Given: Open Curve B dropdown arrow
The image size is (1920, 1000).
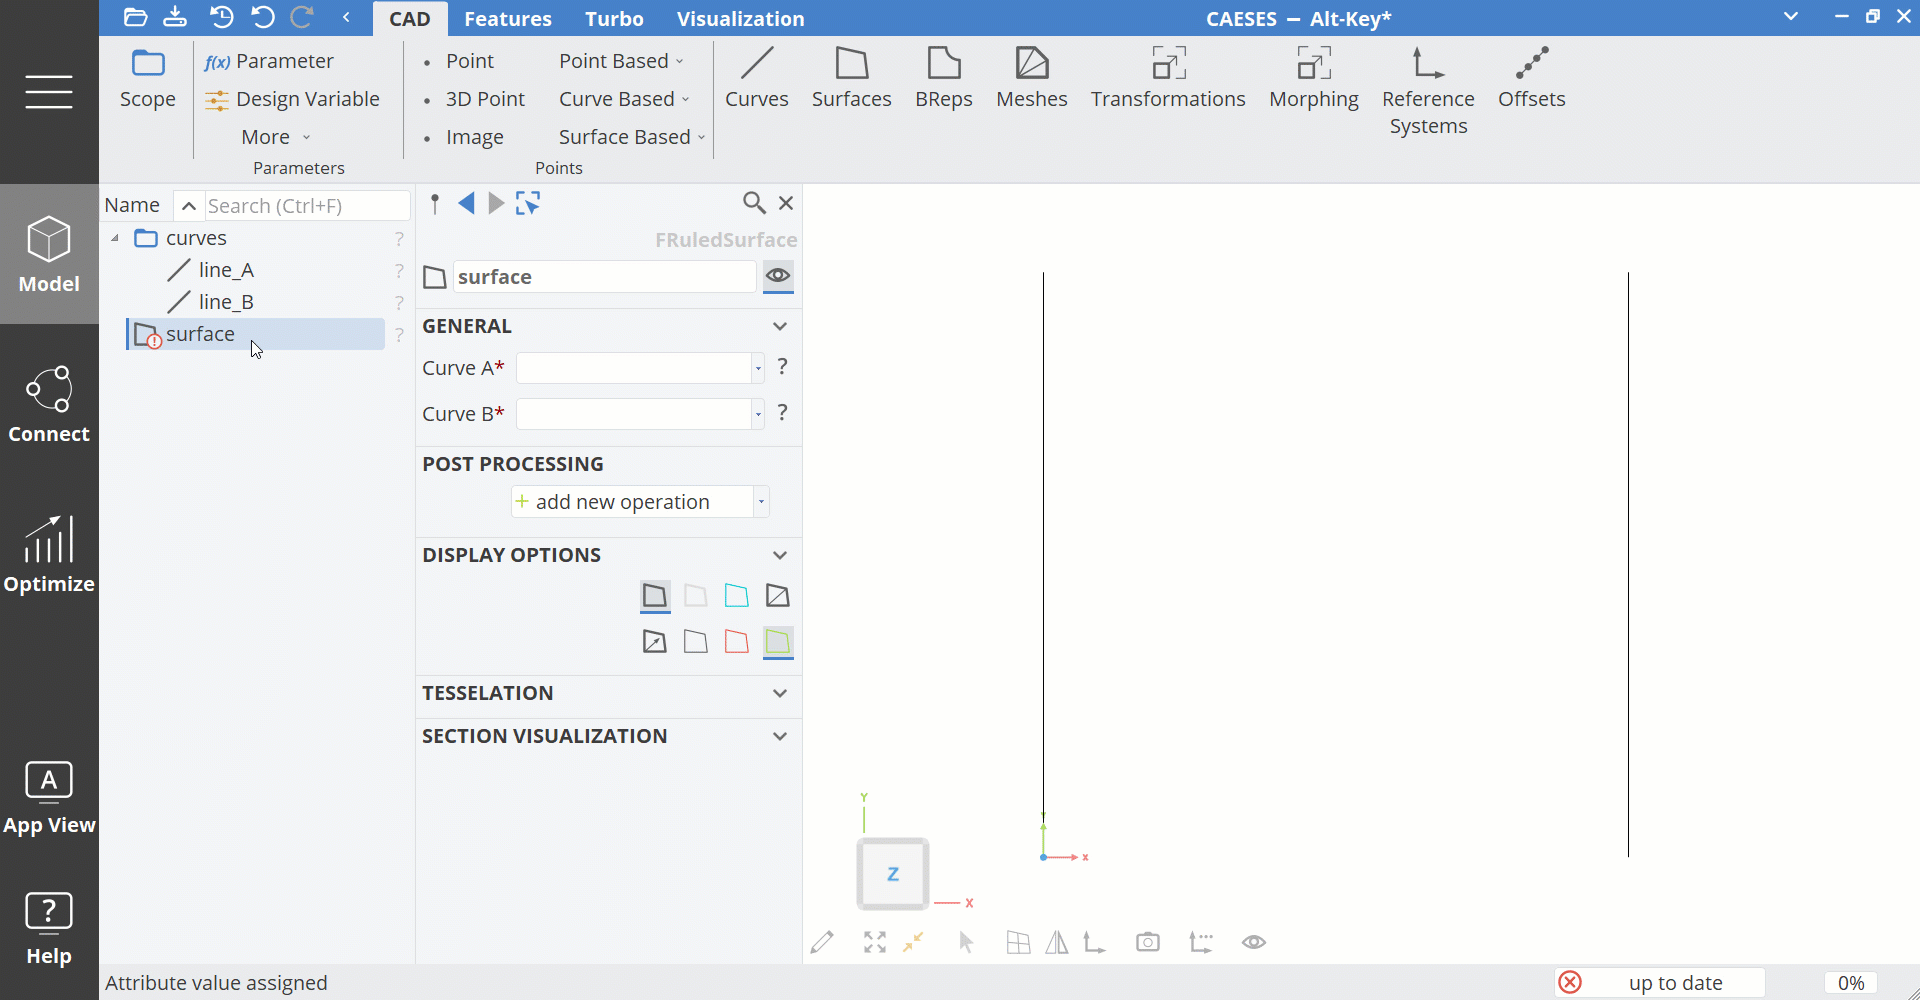Looking at the screenshot, I should coord(758,414).
